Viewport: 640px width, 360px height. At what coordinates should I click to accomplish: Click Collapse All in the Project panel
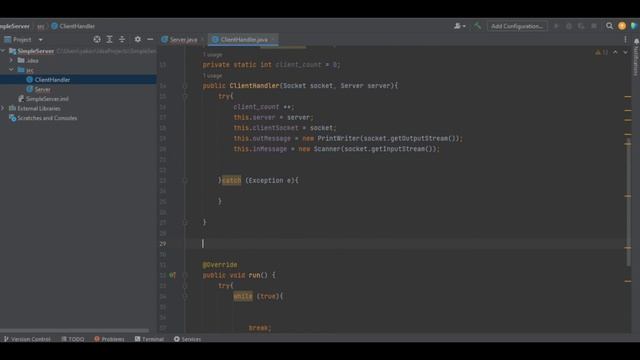(x=122, y=39)
